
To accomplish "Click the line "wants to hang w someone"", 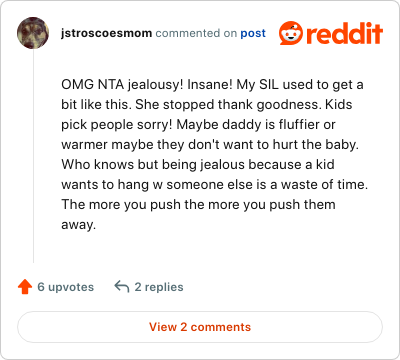I will pos(215,185).
